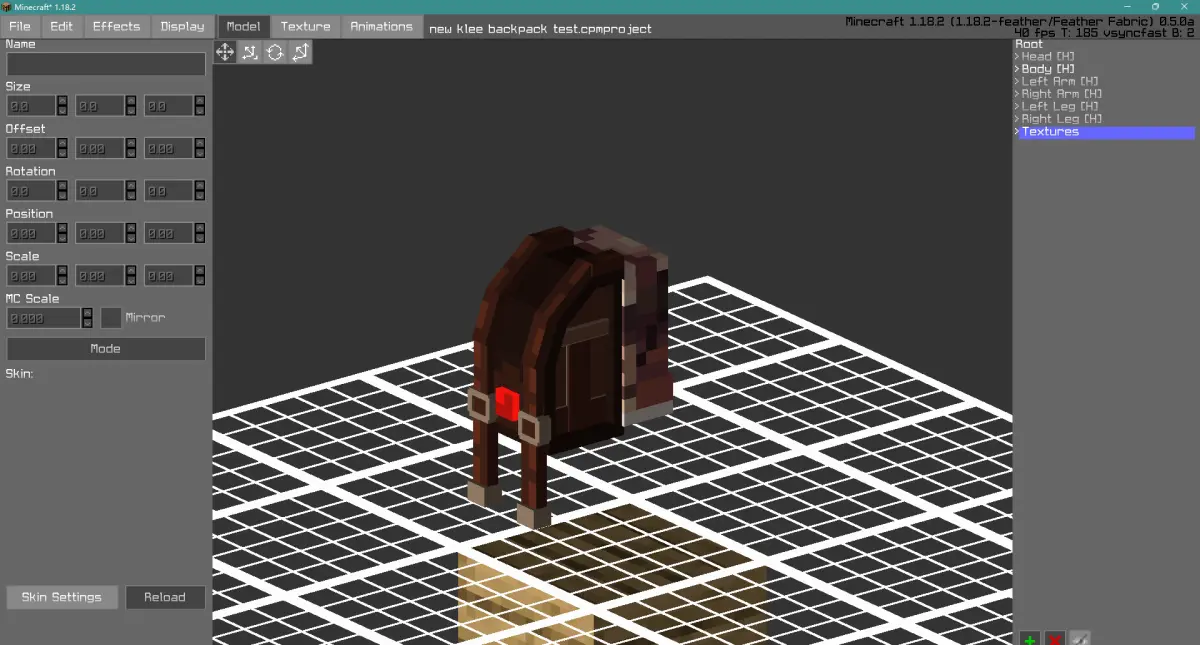
Task: Select the highlighted Textures tree item
Action: pyautogui.click(x=1105, y=132)
